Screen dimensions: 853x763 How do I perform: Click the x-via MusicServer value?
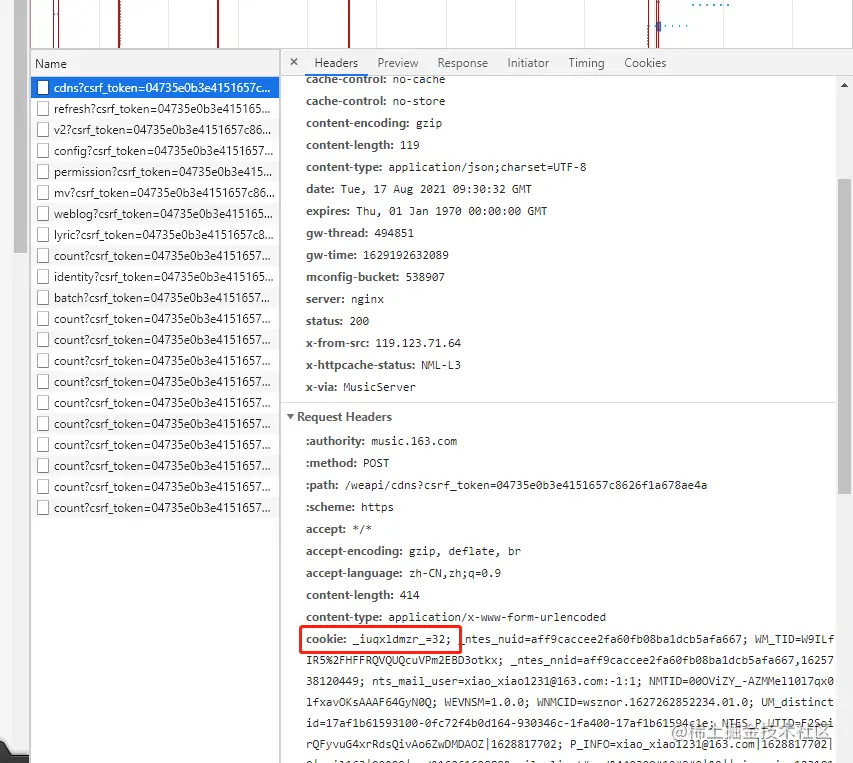(379, 387)
